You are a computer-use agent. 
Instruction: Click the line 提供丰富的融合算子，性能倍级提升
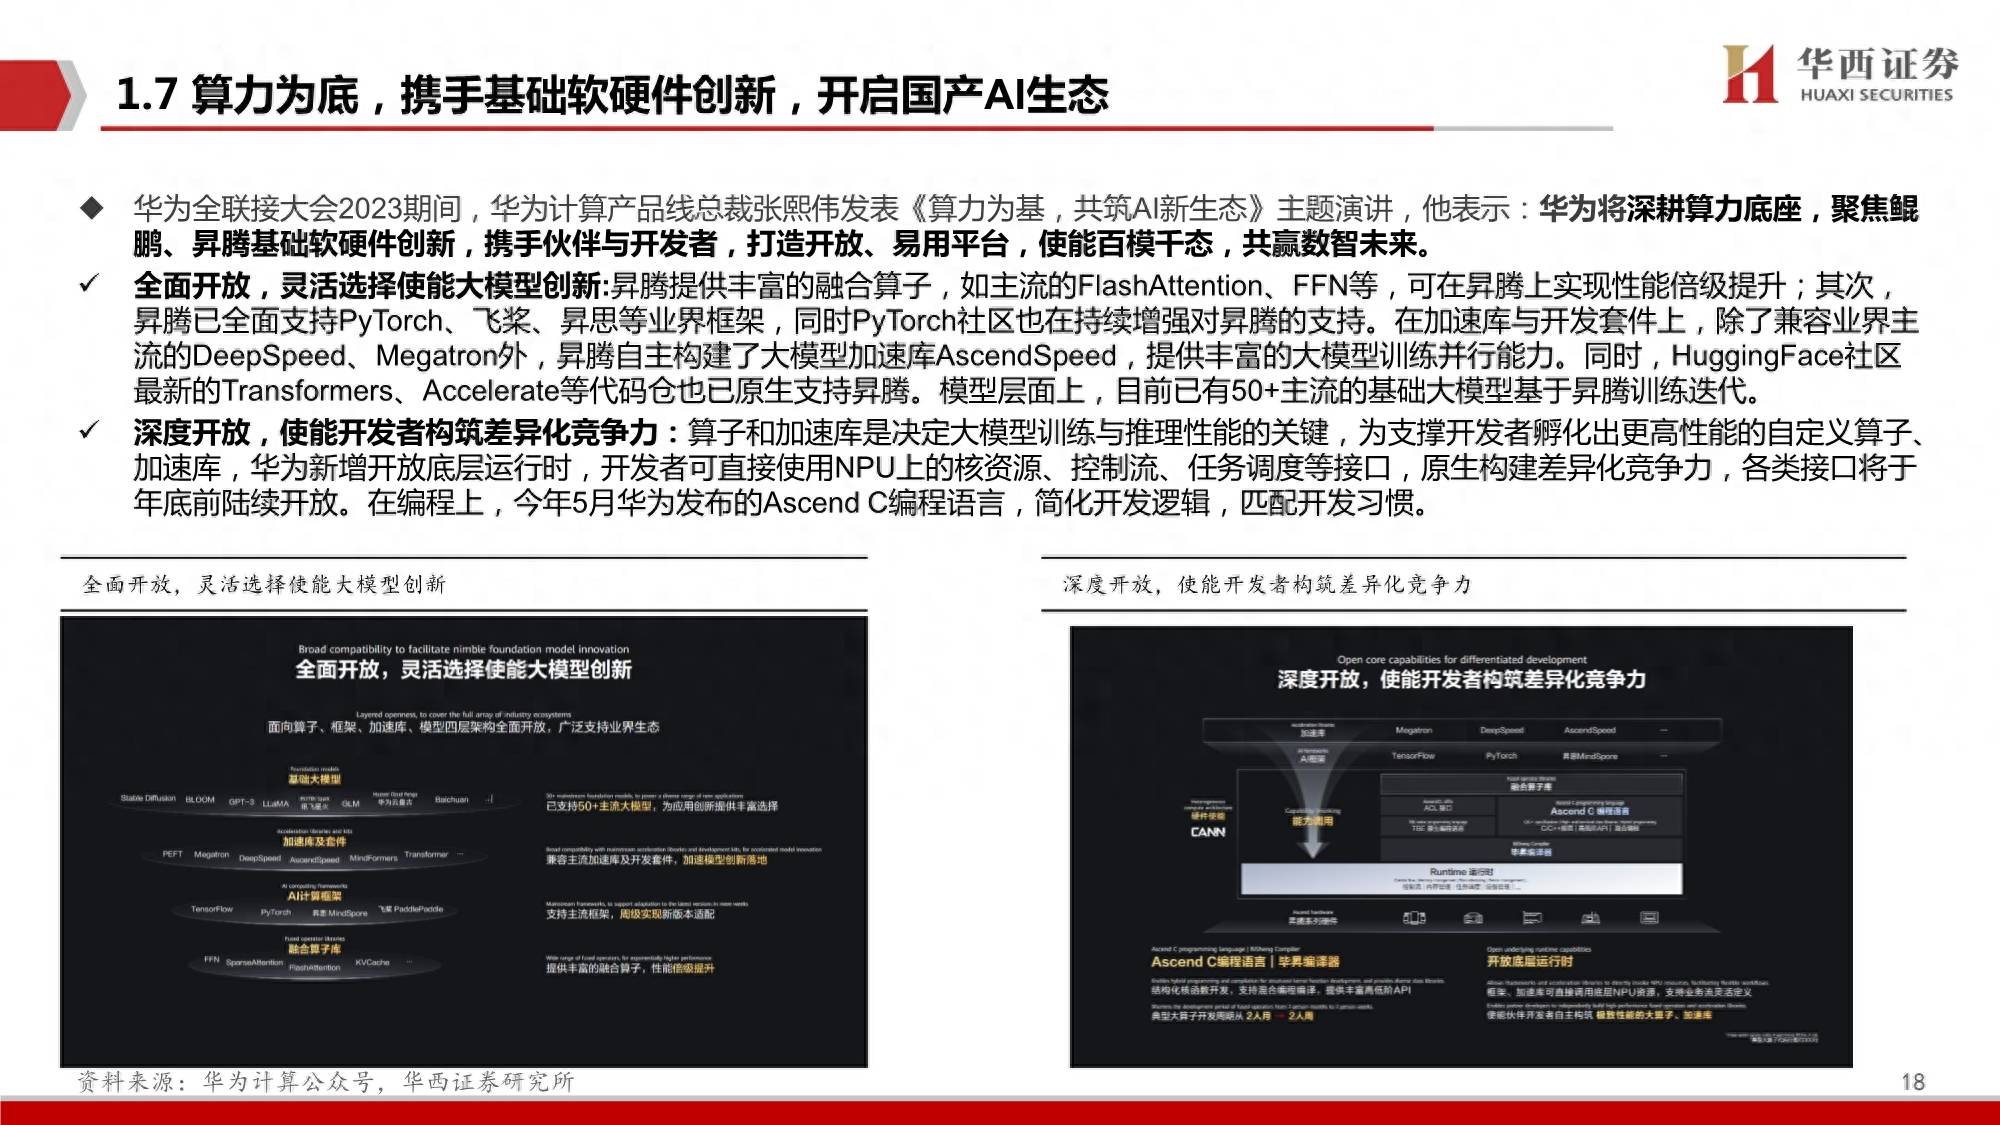point(630,968)
